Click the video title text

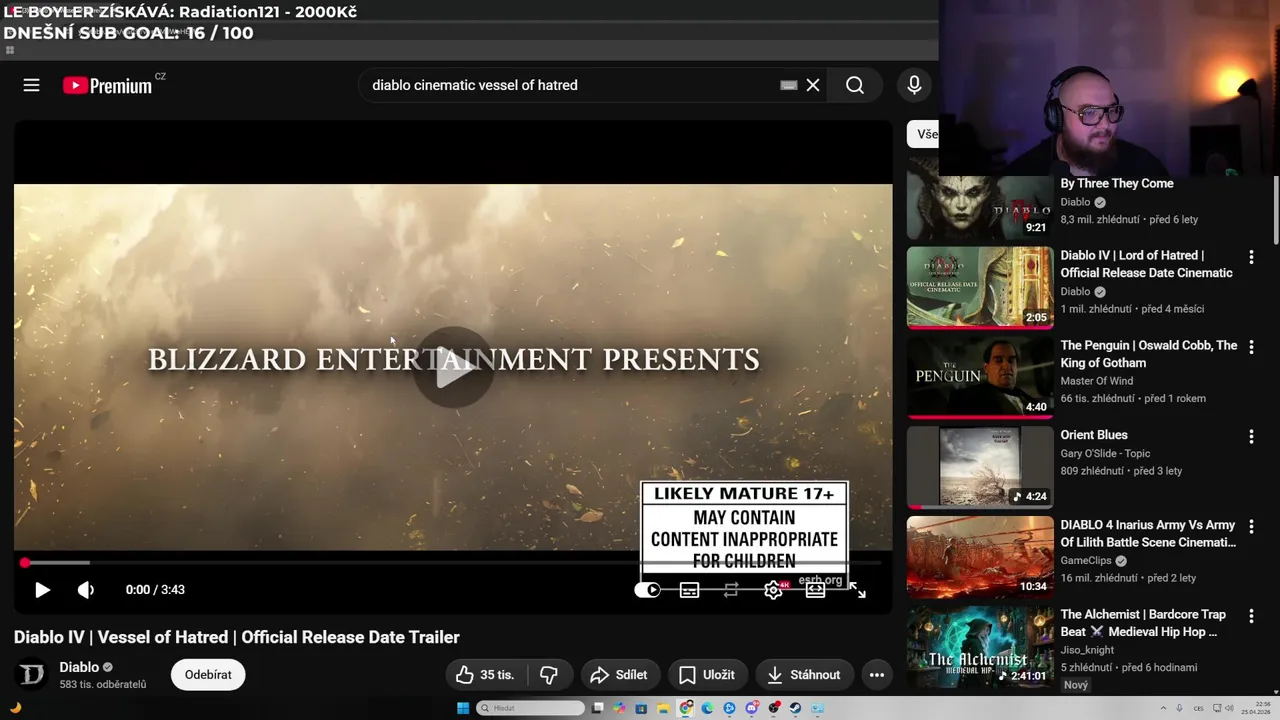point(237,637)
